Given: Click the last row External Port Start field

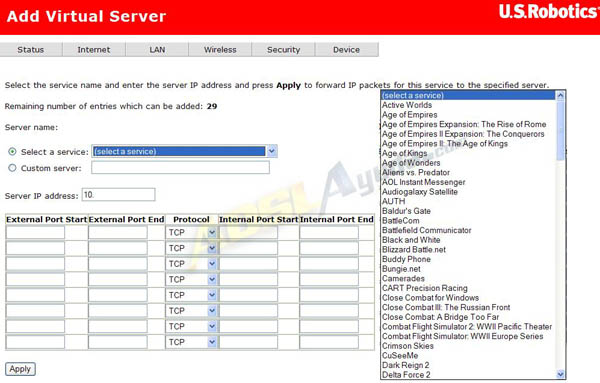Looking at the screenshot, I should (x=35, y=342).
